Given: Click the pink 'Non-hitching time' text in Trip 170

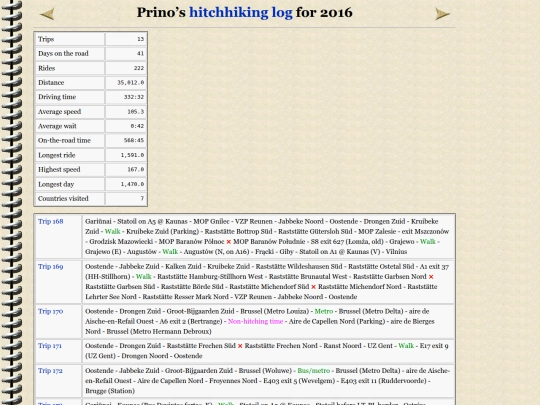Looking at the screenshot, I should pyautogui.click(x=256, y=321).
